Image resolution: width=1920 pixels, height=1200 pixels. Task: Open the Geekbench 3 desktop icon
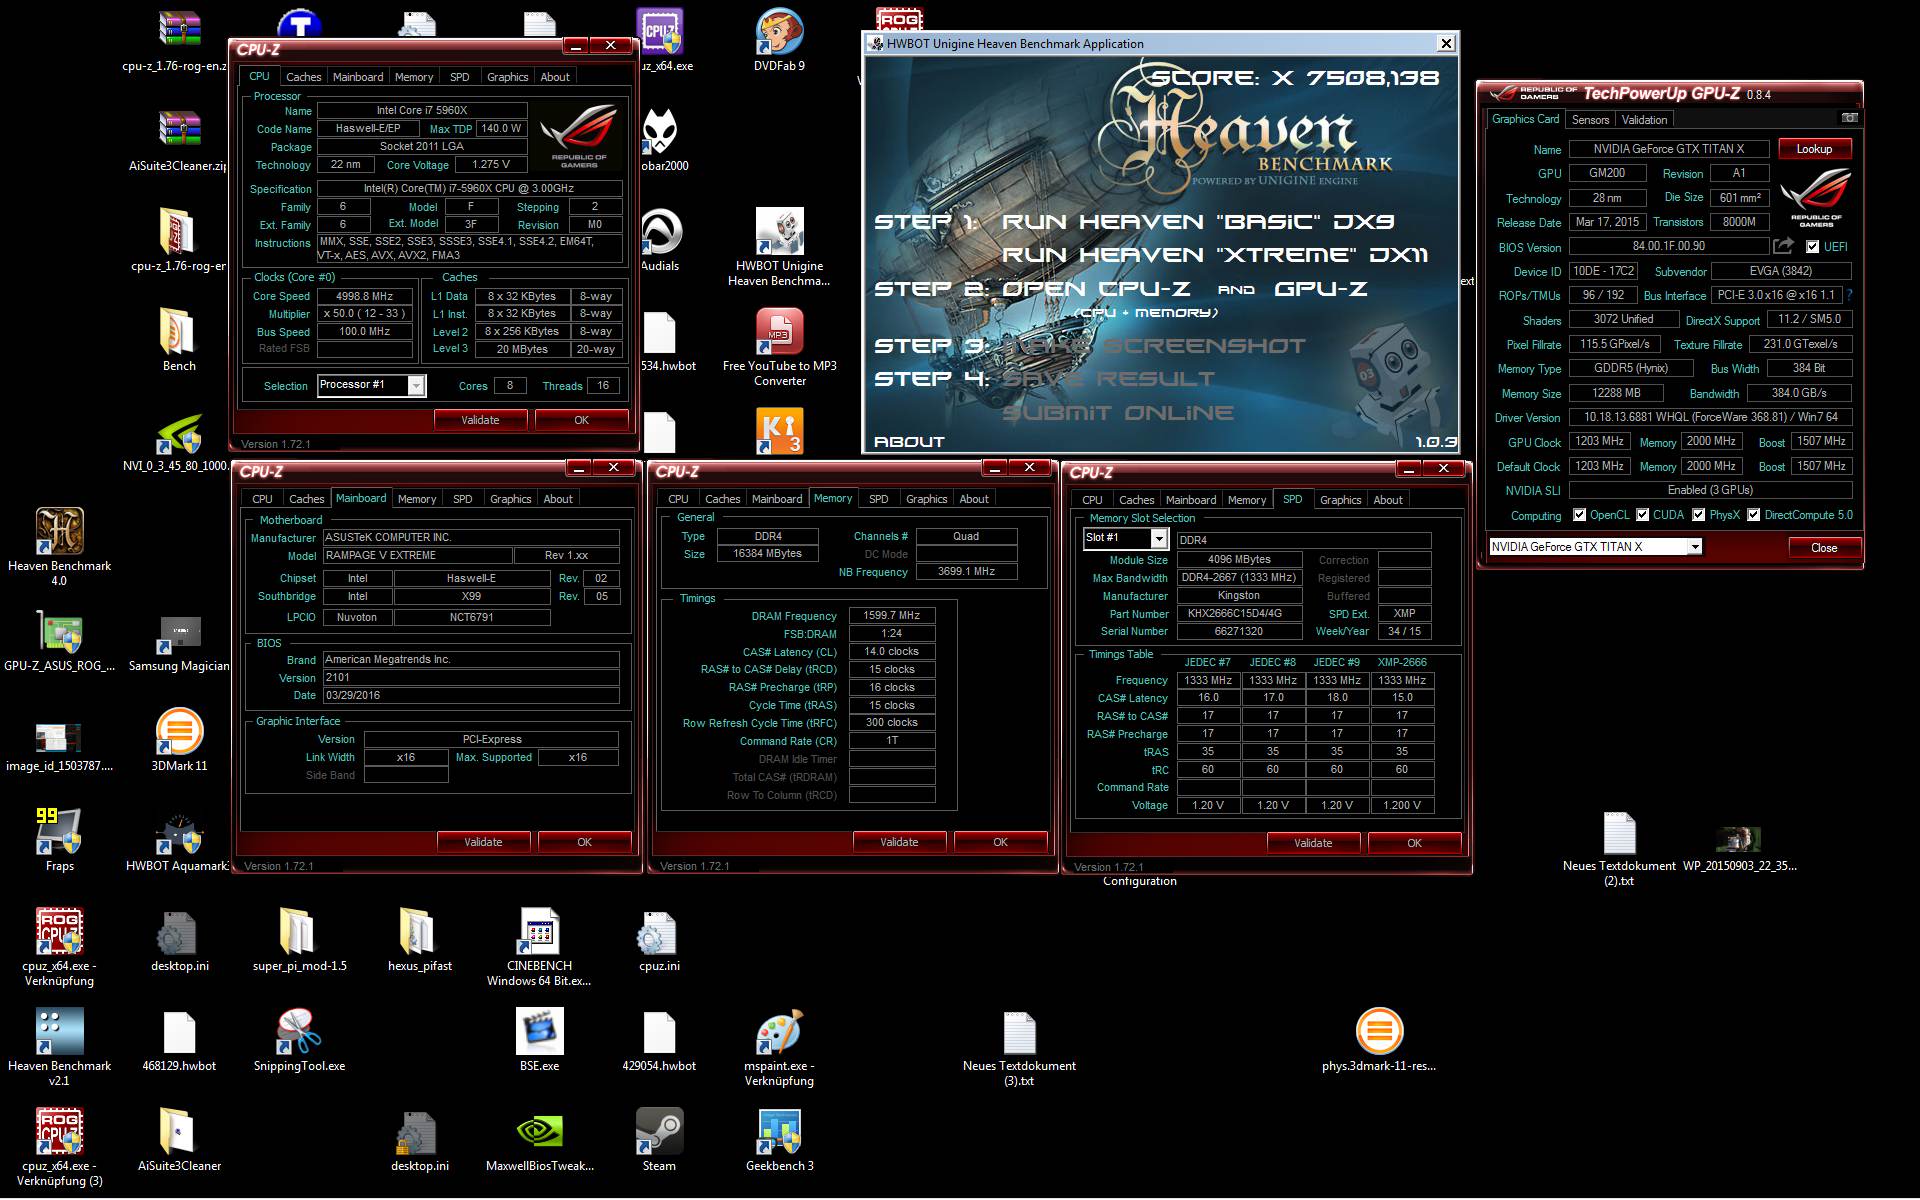point(779,1132)
